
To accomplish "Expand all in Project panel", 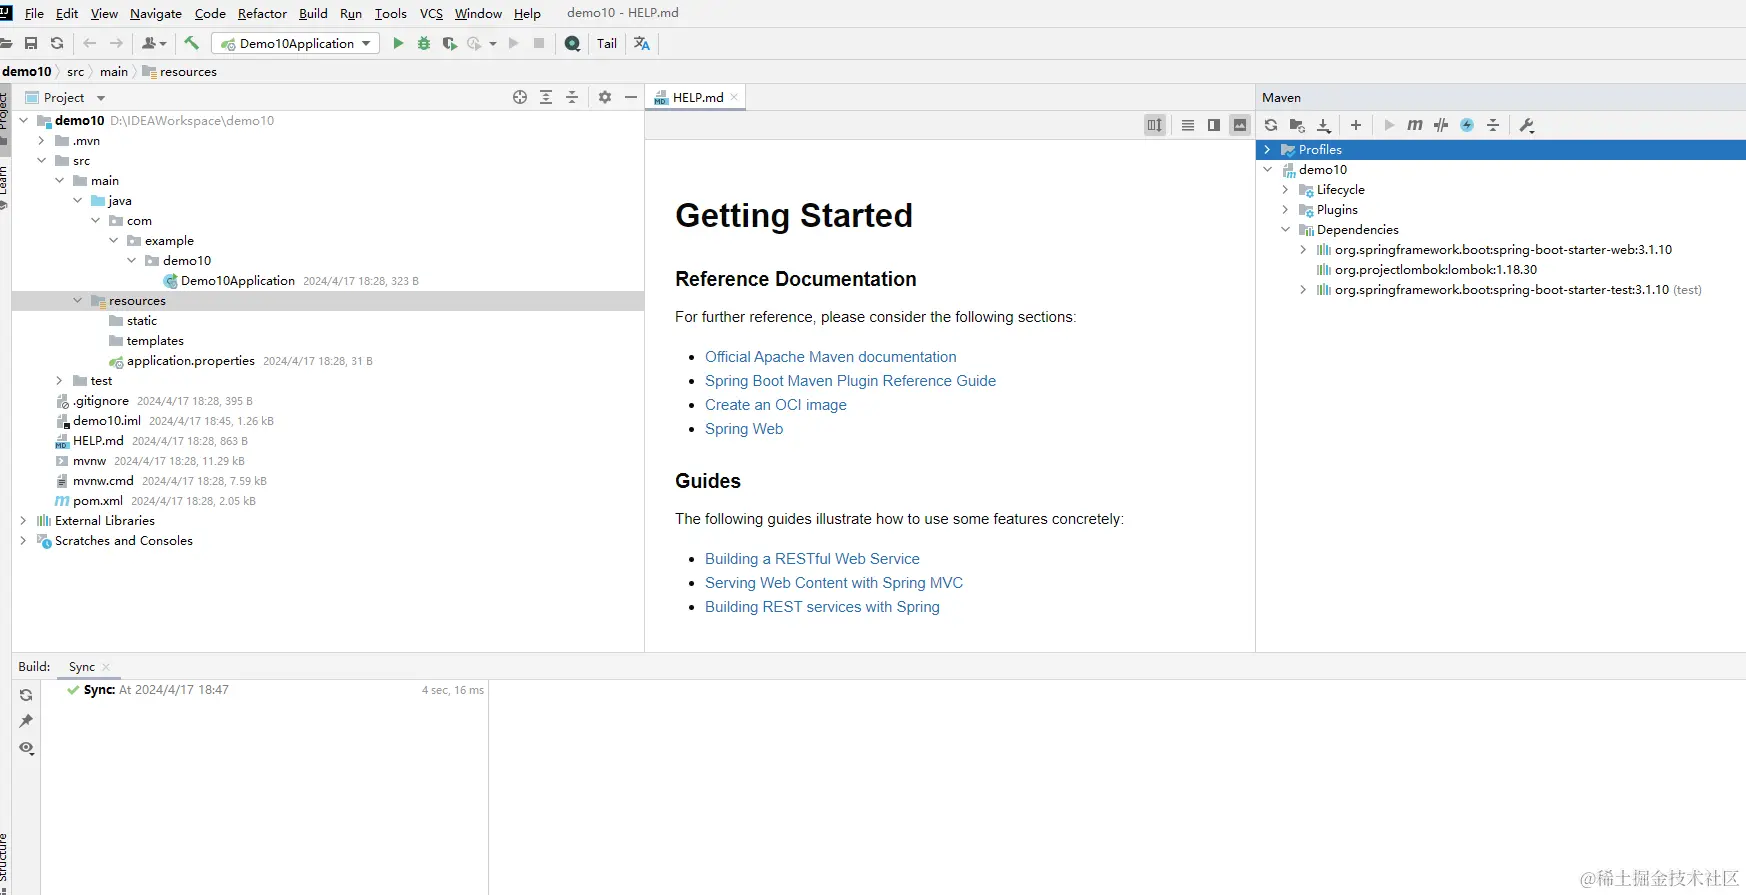I will [x=546, y=97].
